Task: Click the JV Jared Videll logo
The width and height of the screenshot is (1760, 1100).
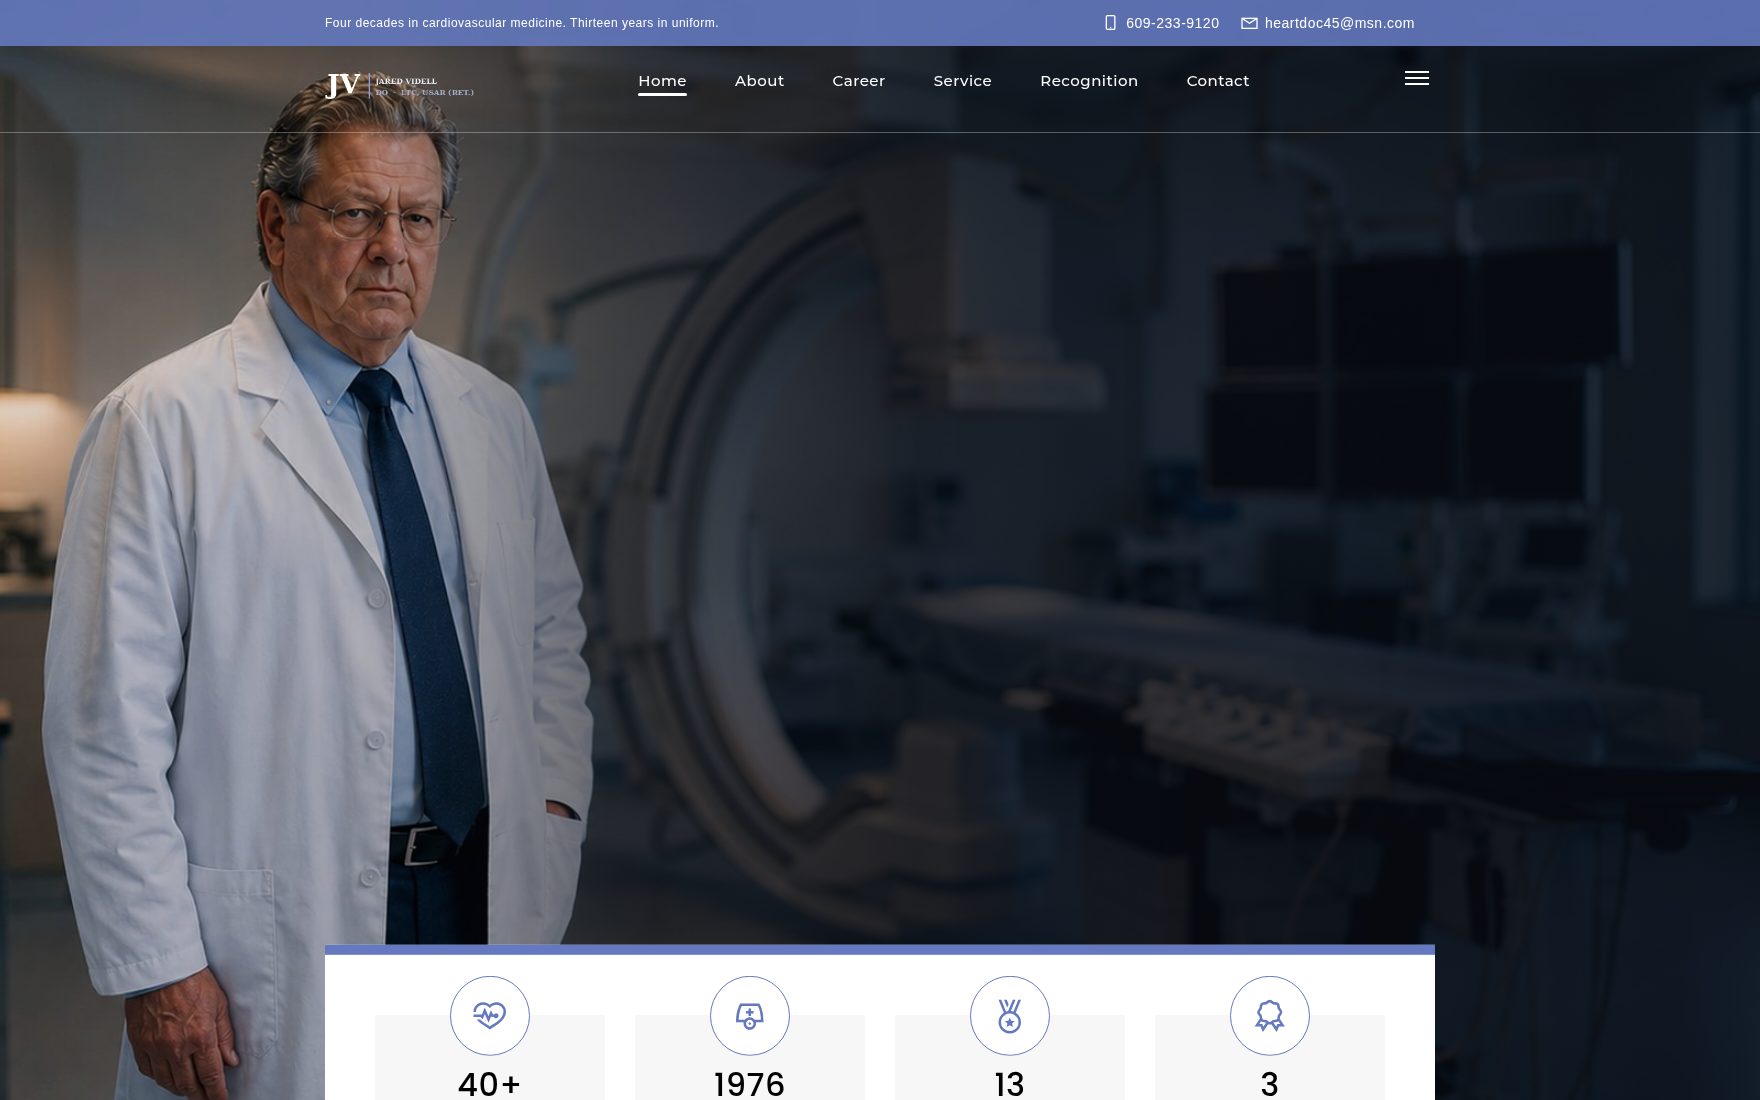Action: pos(400,86)
